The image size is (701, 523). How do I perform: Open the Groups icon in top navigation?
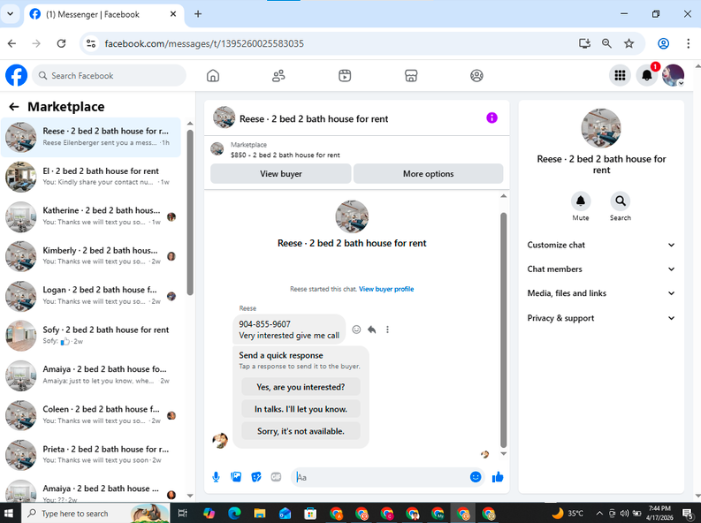(477, 76)
